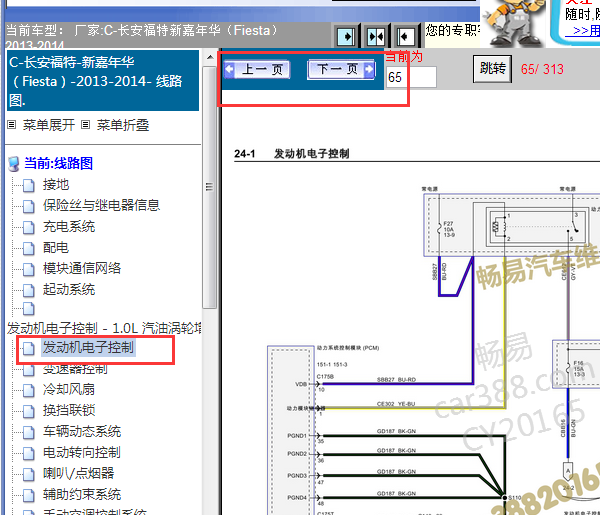Click page icon beside 车辆动态系统
Image resolution: width=600 pixels, height=515 pixels.
coord(29,432)
